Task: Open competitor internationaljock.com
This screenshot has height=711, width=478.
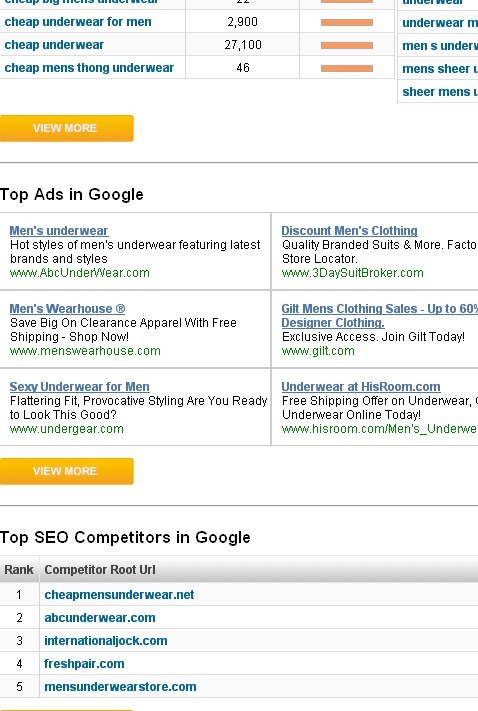Action: 106,641
